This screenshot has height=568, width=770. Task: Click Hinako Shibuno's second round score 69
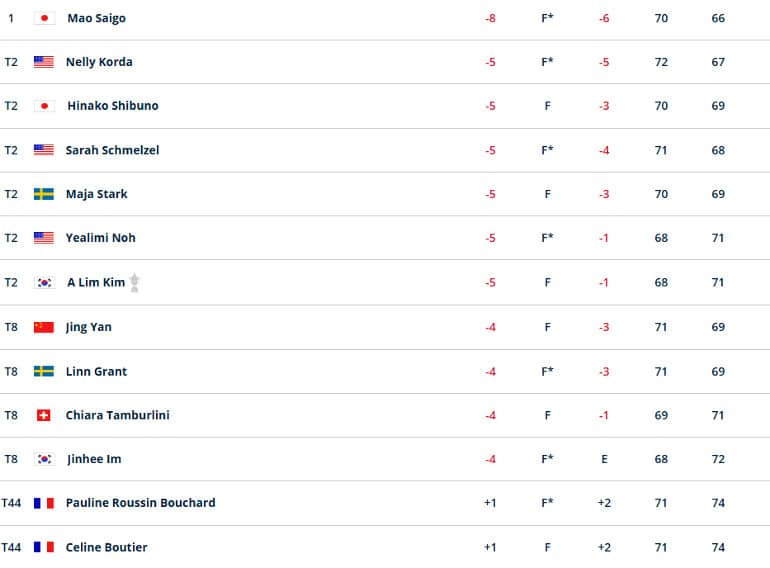tap(718, 106)
